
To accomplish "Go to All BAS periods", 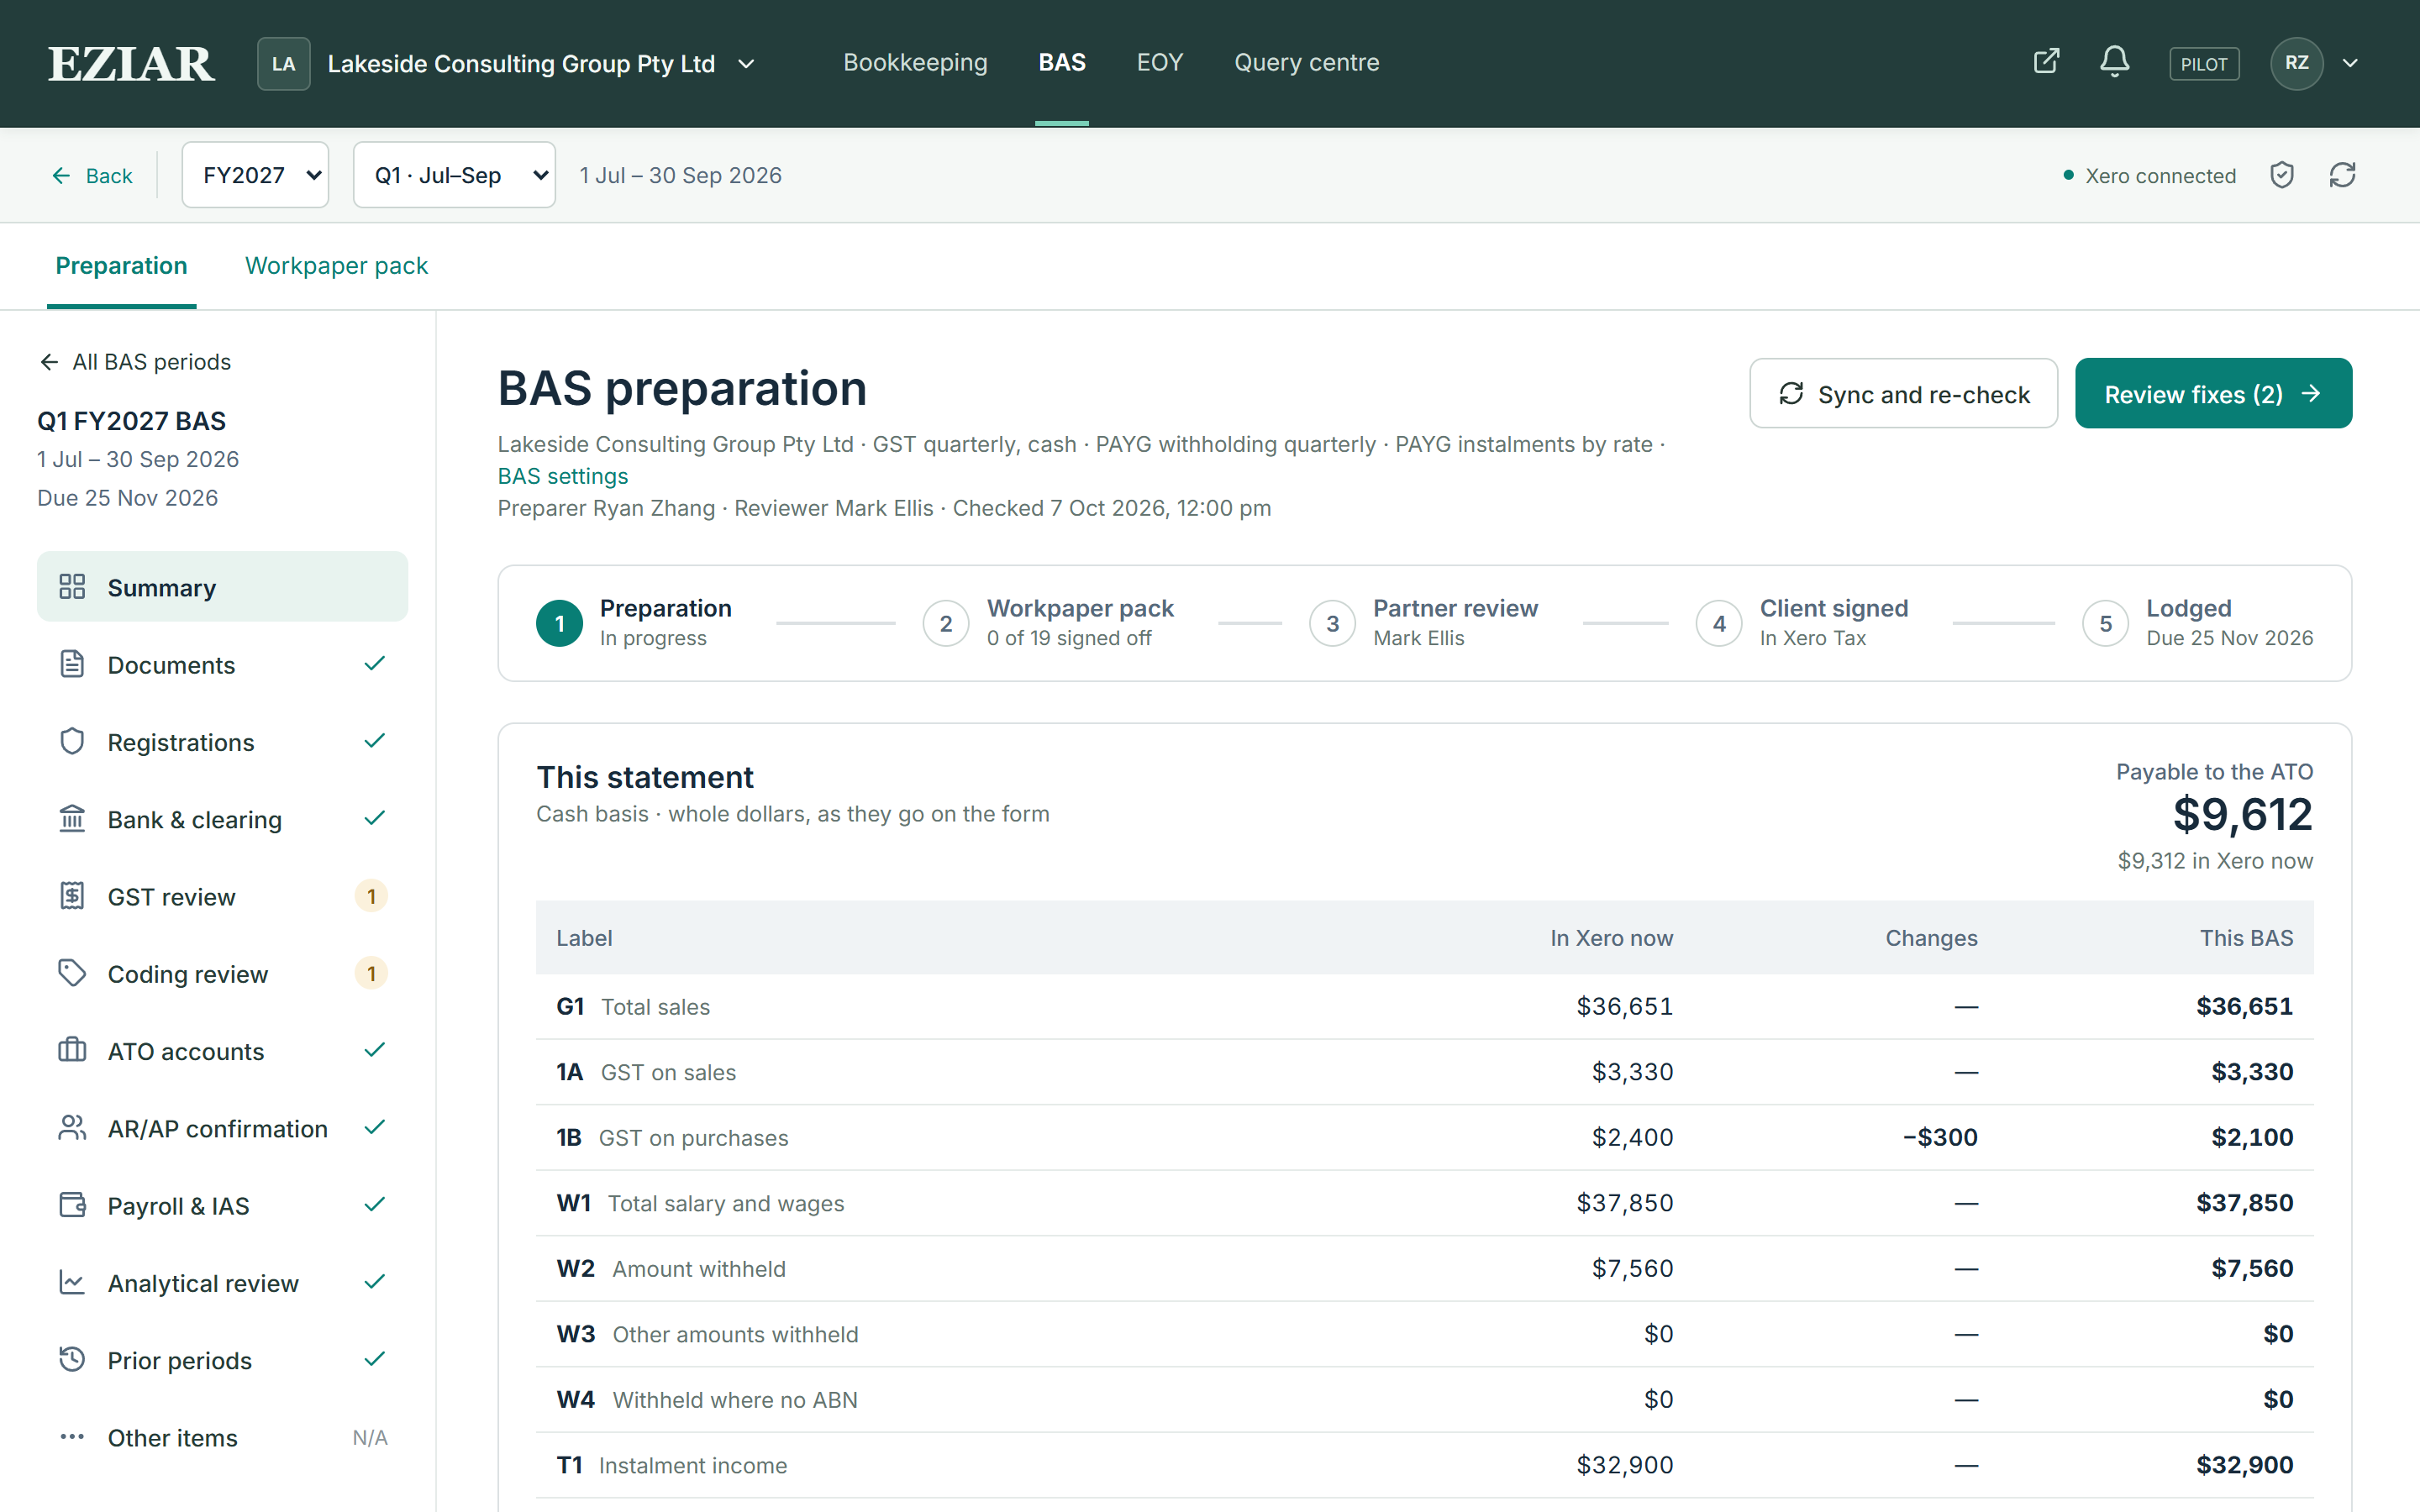I will (135, 361).
